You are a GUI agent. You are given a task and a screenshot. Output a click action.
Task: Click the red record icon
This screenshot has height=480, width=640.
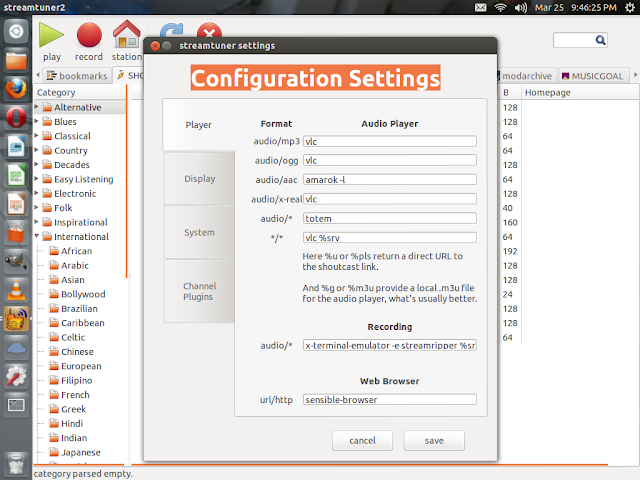pyautogui.click(x=89, y=35)
